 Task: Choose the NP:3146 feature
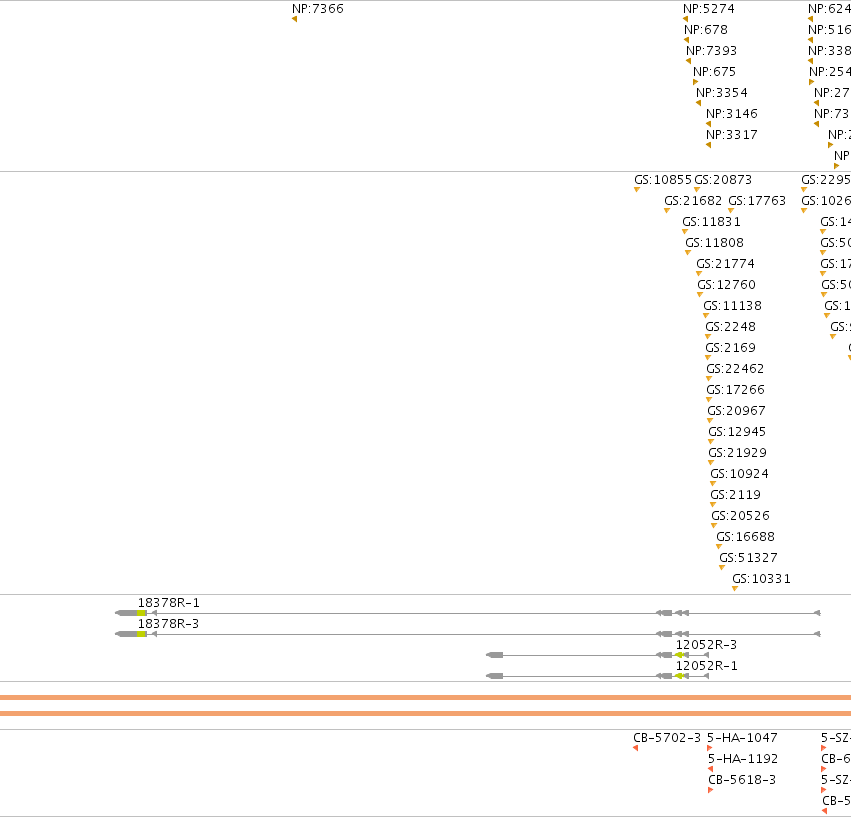708,124
